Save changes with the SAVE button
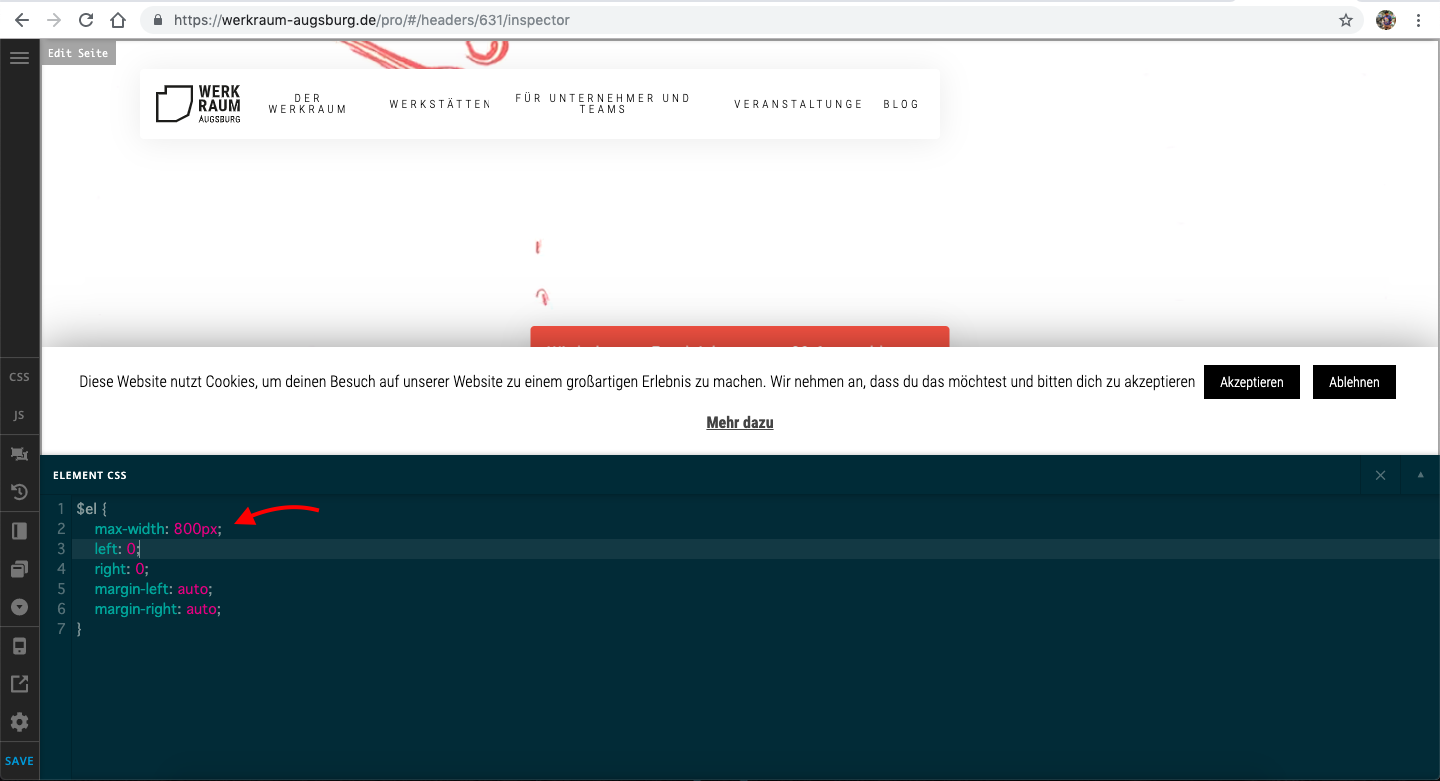The width and height of the screenshot is (1440, 781). (19, 761)
